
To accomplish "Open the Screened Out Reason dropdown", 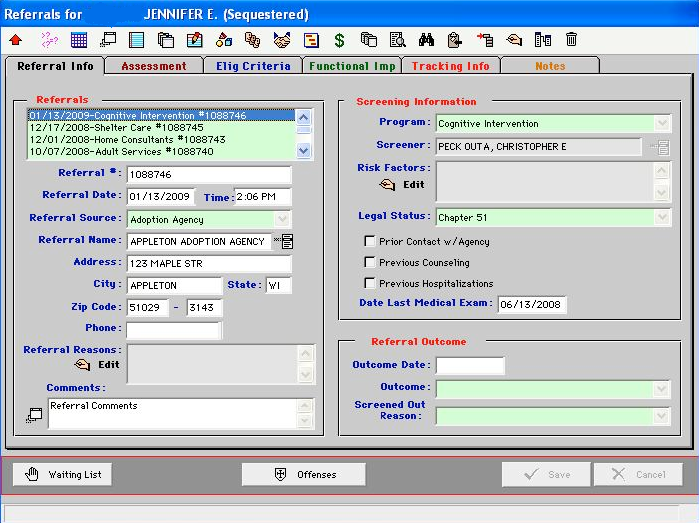I will [661, 416].
